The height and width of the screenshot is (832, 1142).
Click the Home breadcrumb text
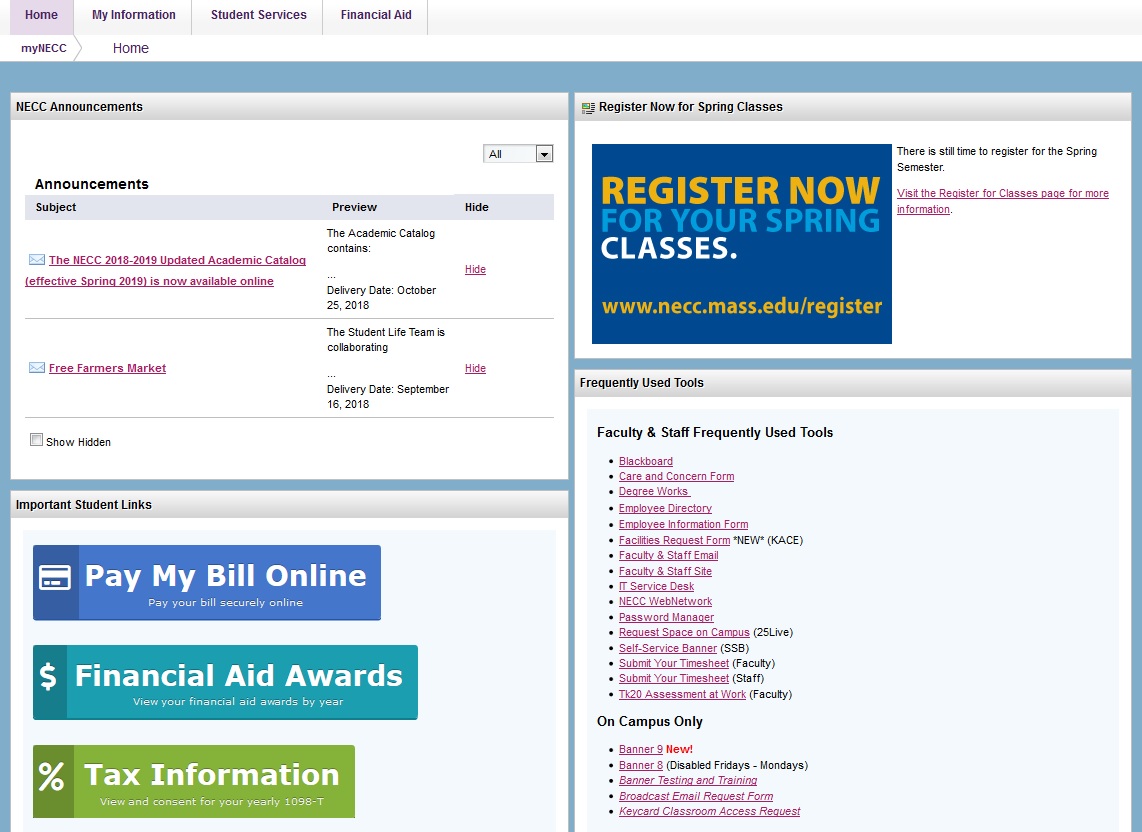pos(130,48)
